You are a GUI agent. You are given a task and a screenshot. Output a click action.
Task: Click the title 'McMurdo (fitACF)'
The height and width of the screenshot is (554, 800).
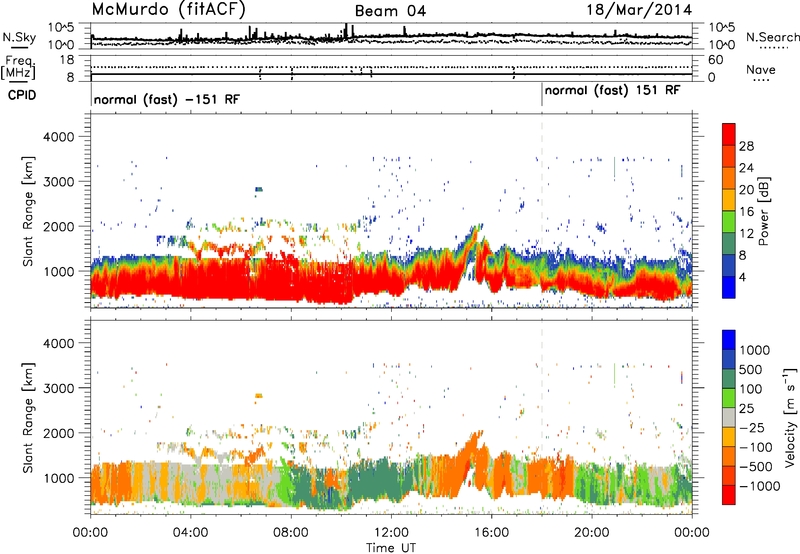168,10
